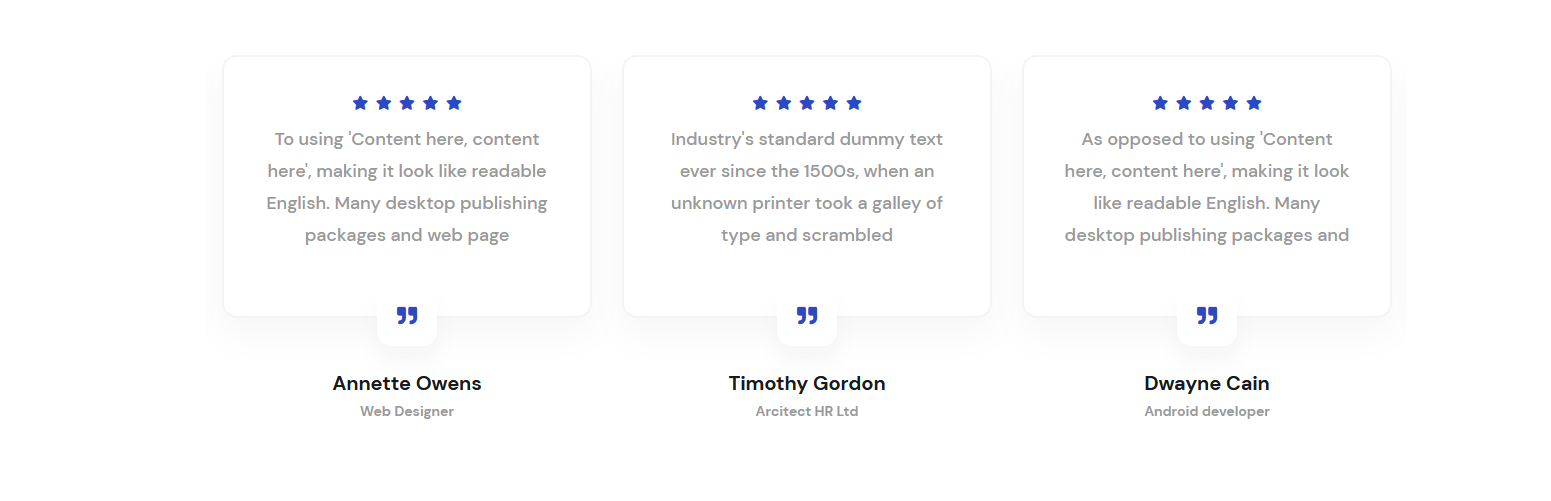Click the first star in Annette Owens' rating
Image resolution: width=1551 pixels, height=501 pixels.
pos(360,103)
